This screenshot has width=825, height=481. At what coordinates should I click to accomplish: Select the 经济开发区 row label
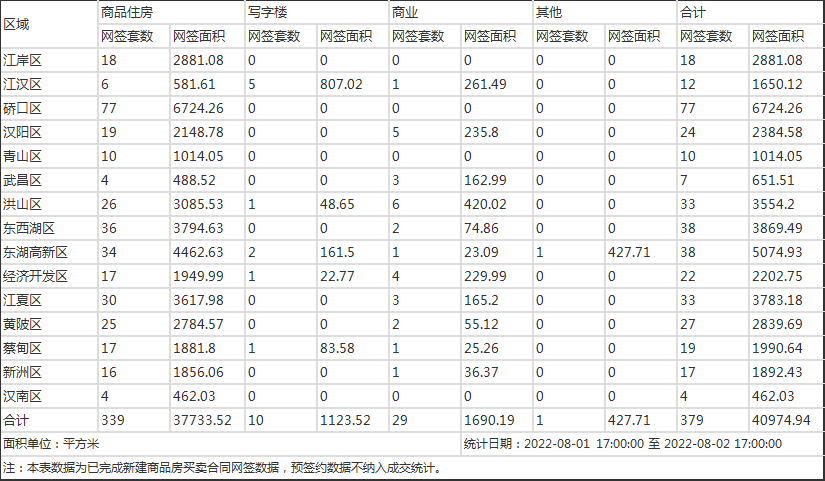35,276
